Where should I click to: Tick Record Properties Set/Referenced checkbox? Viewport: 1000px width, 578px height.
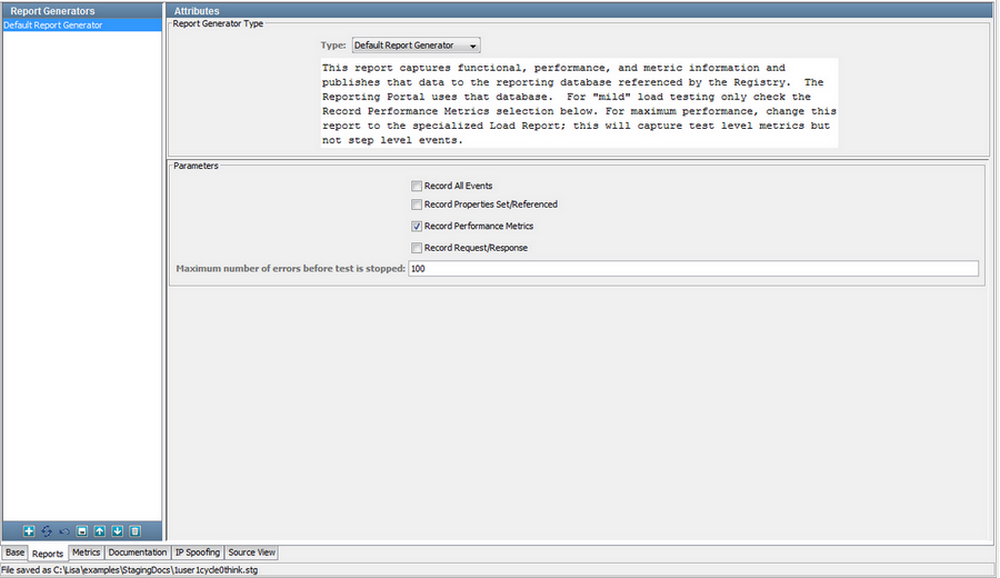pos(416,204)
